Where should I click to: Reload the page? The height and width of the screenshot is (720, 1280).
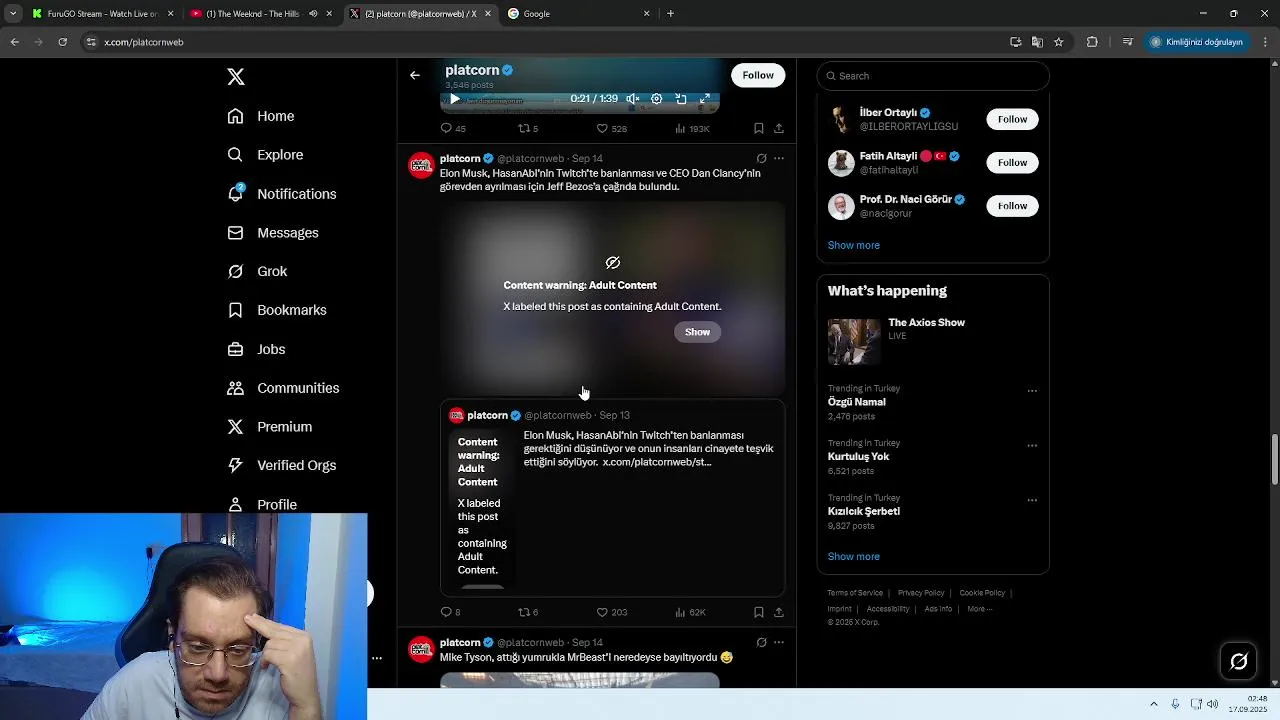tap(62, 42)
